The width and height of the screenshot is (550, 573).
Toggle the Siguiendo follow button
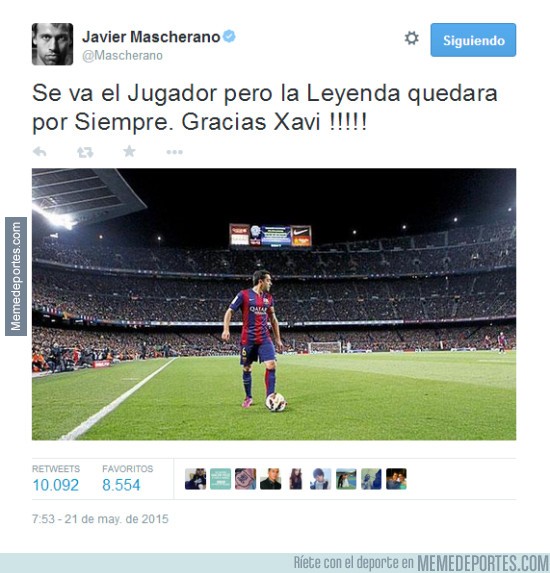(473, 40)
